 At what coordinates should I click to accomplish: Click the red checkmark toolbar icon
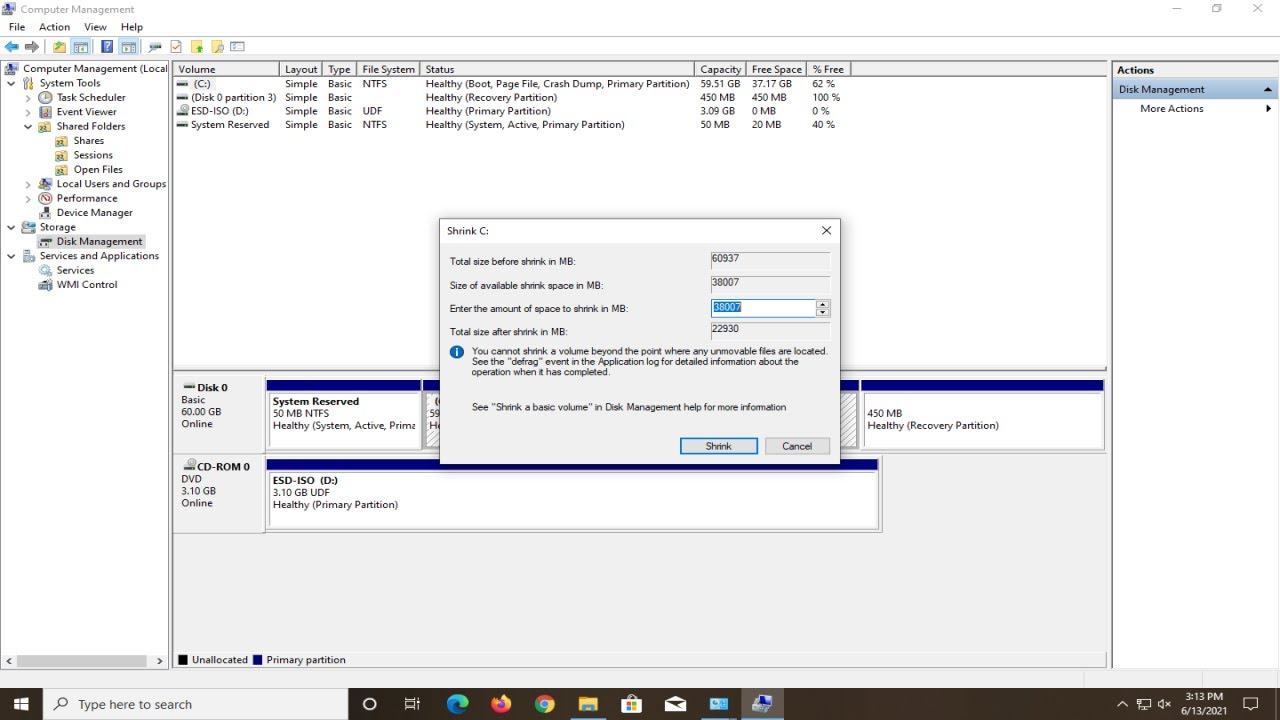point(176,47)
